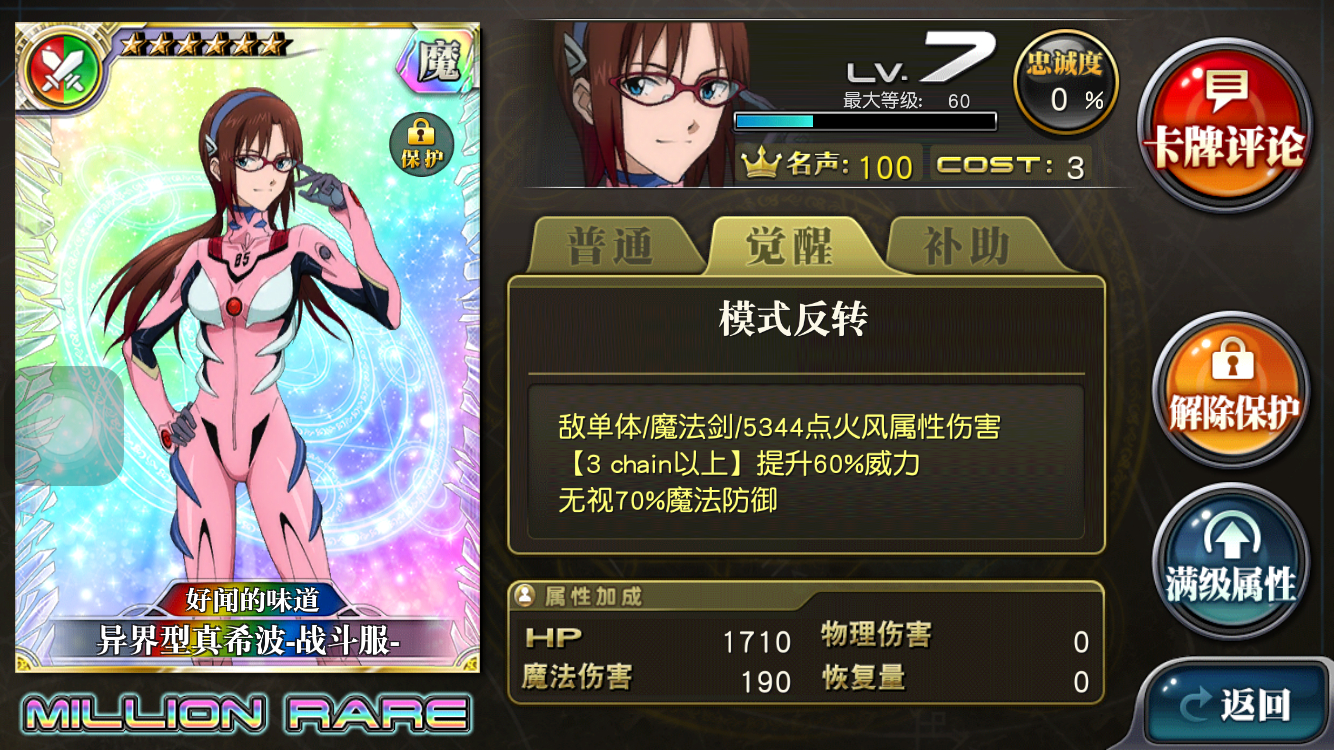Image resolution: width=1334 pixels, height=750 pixels.
Task: Toggle the 保护 lock badge on card
Action: coord(422,143)
